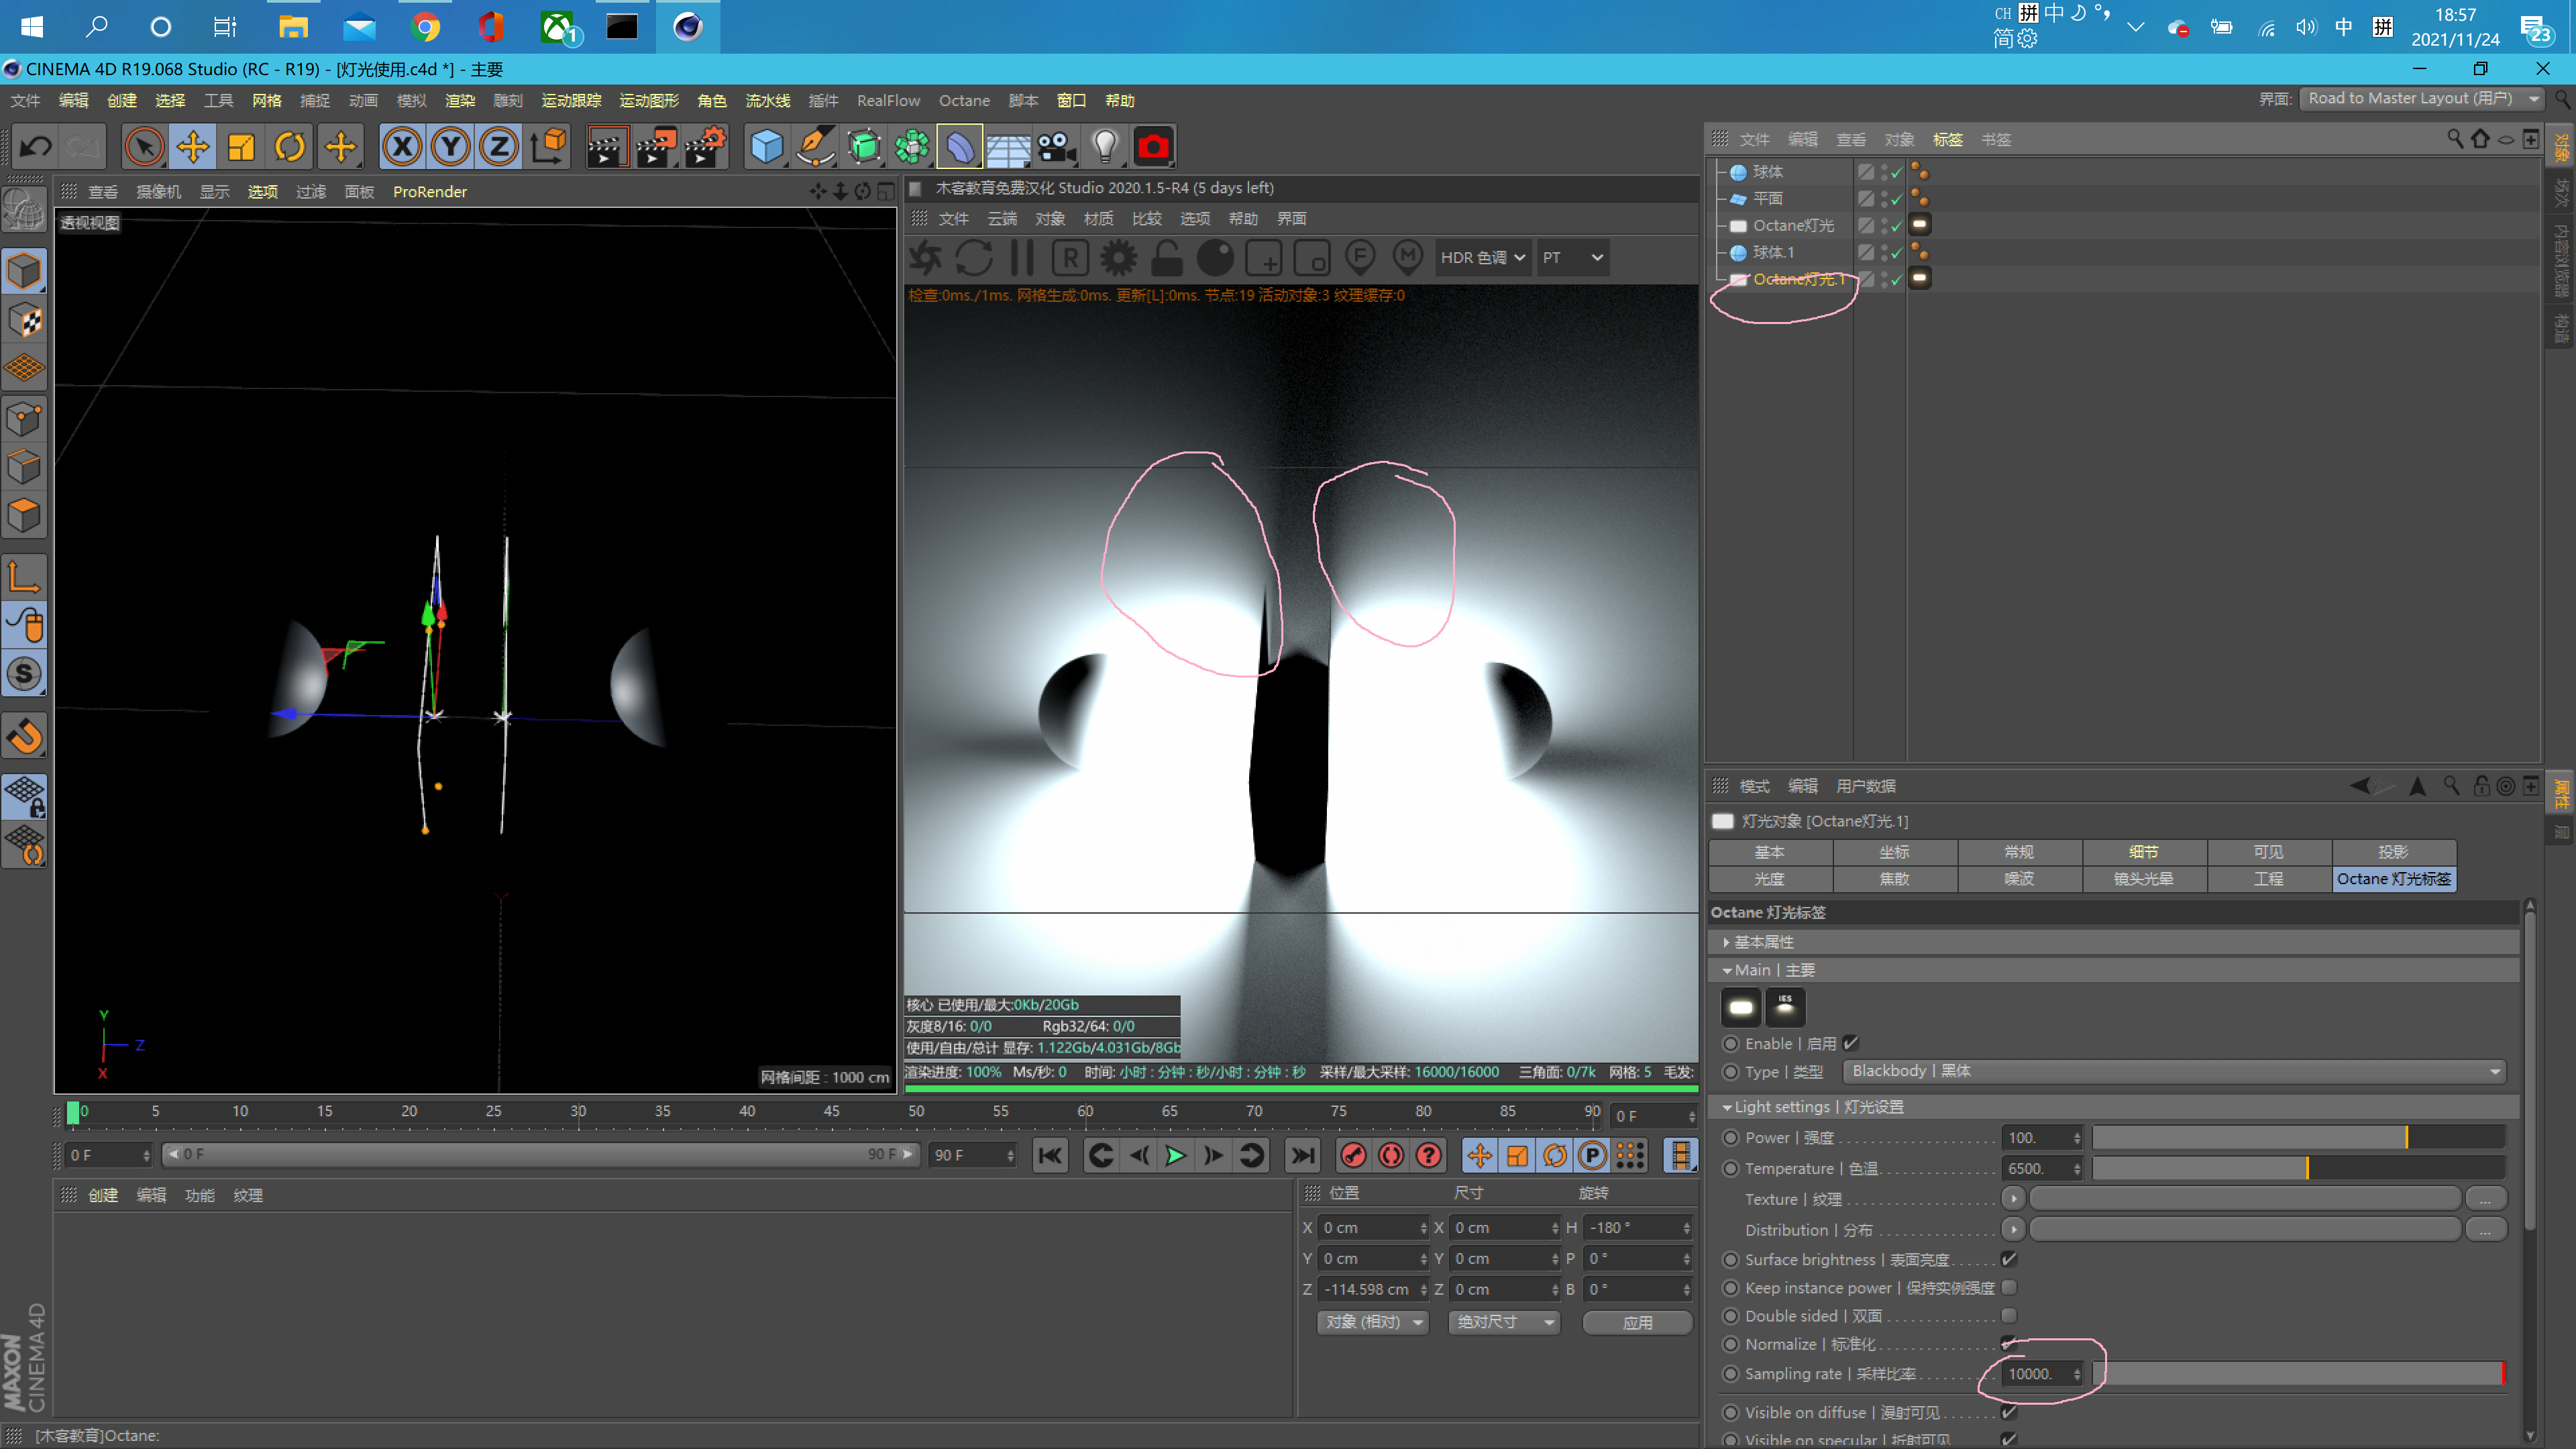Viewport: 2576px width, 1449px height.
Task: Toggle Enable 启用 checkbox
Action: (1851, 1043)
